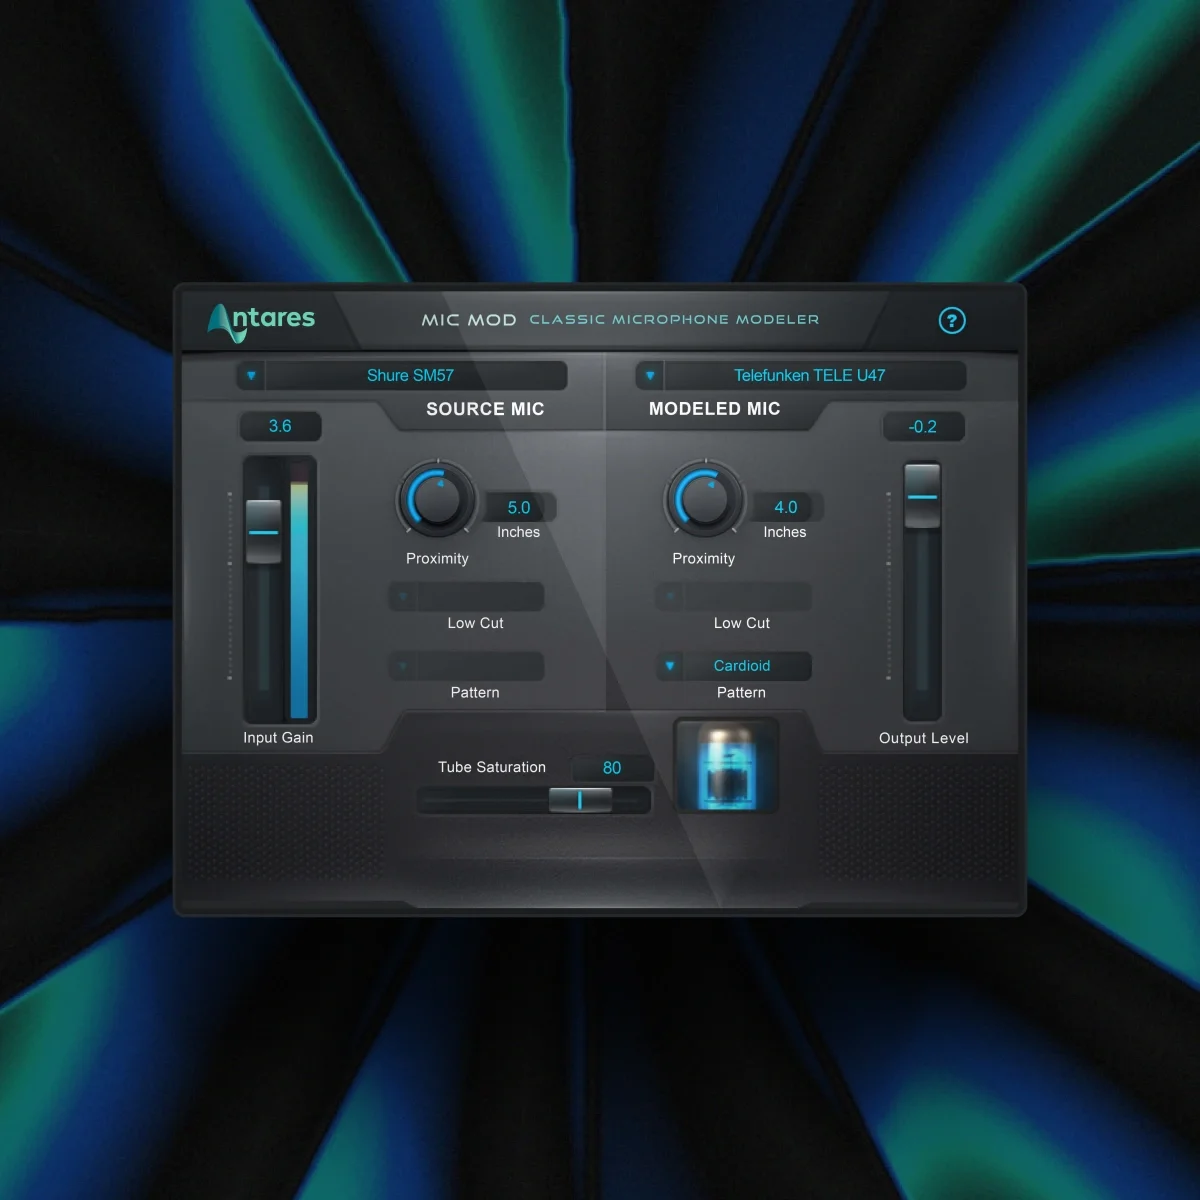This screenshot has height=1200, width=1200.
Task: Click the source mic Proximity knob
Action: click(x=437, y=498)
